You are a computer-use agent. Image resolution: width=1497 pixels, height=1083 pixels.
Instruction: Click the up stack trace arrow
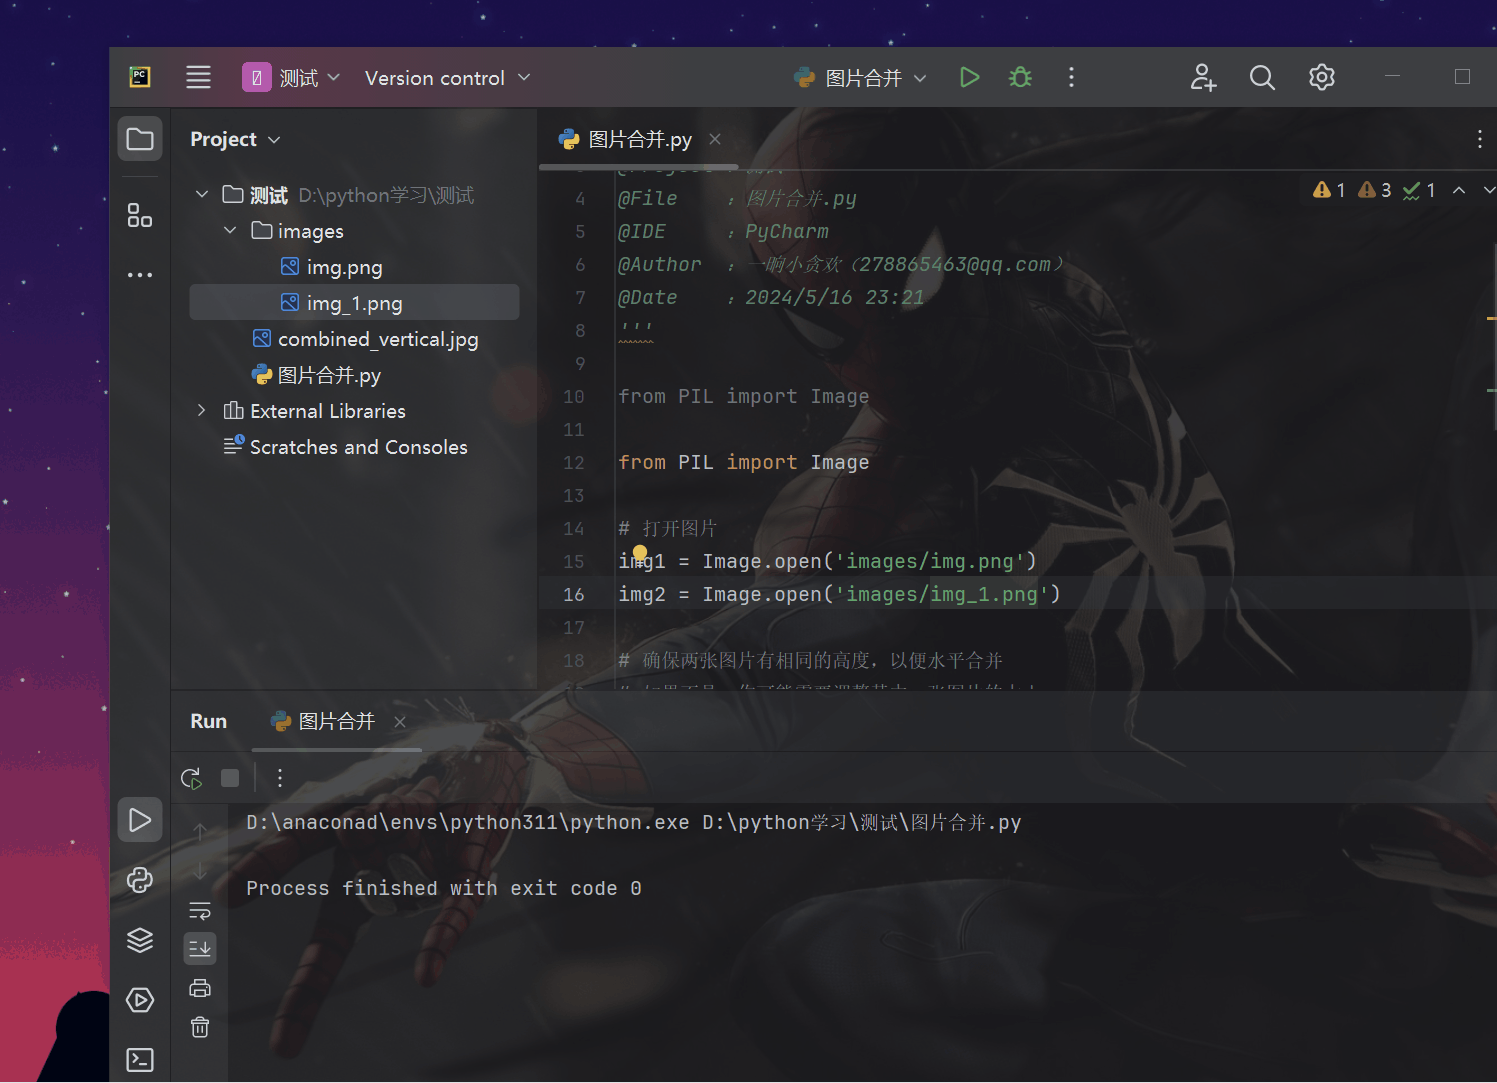coord(200,832)
